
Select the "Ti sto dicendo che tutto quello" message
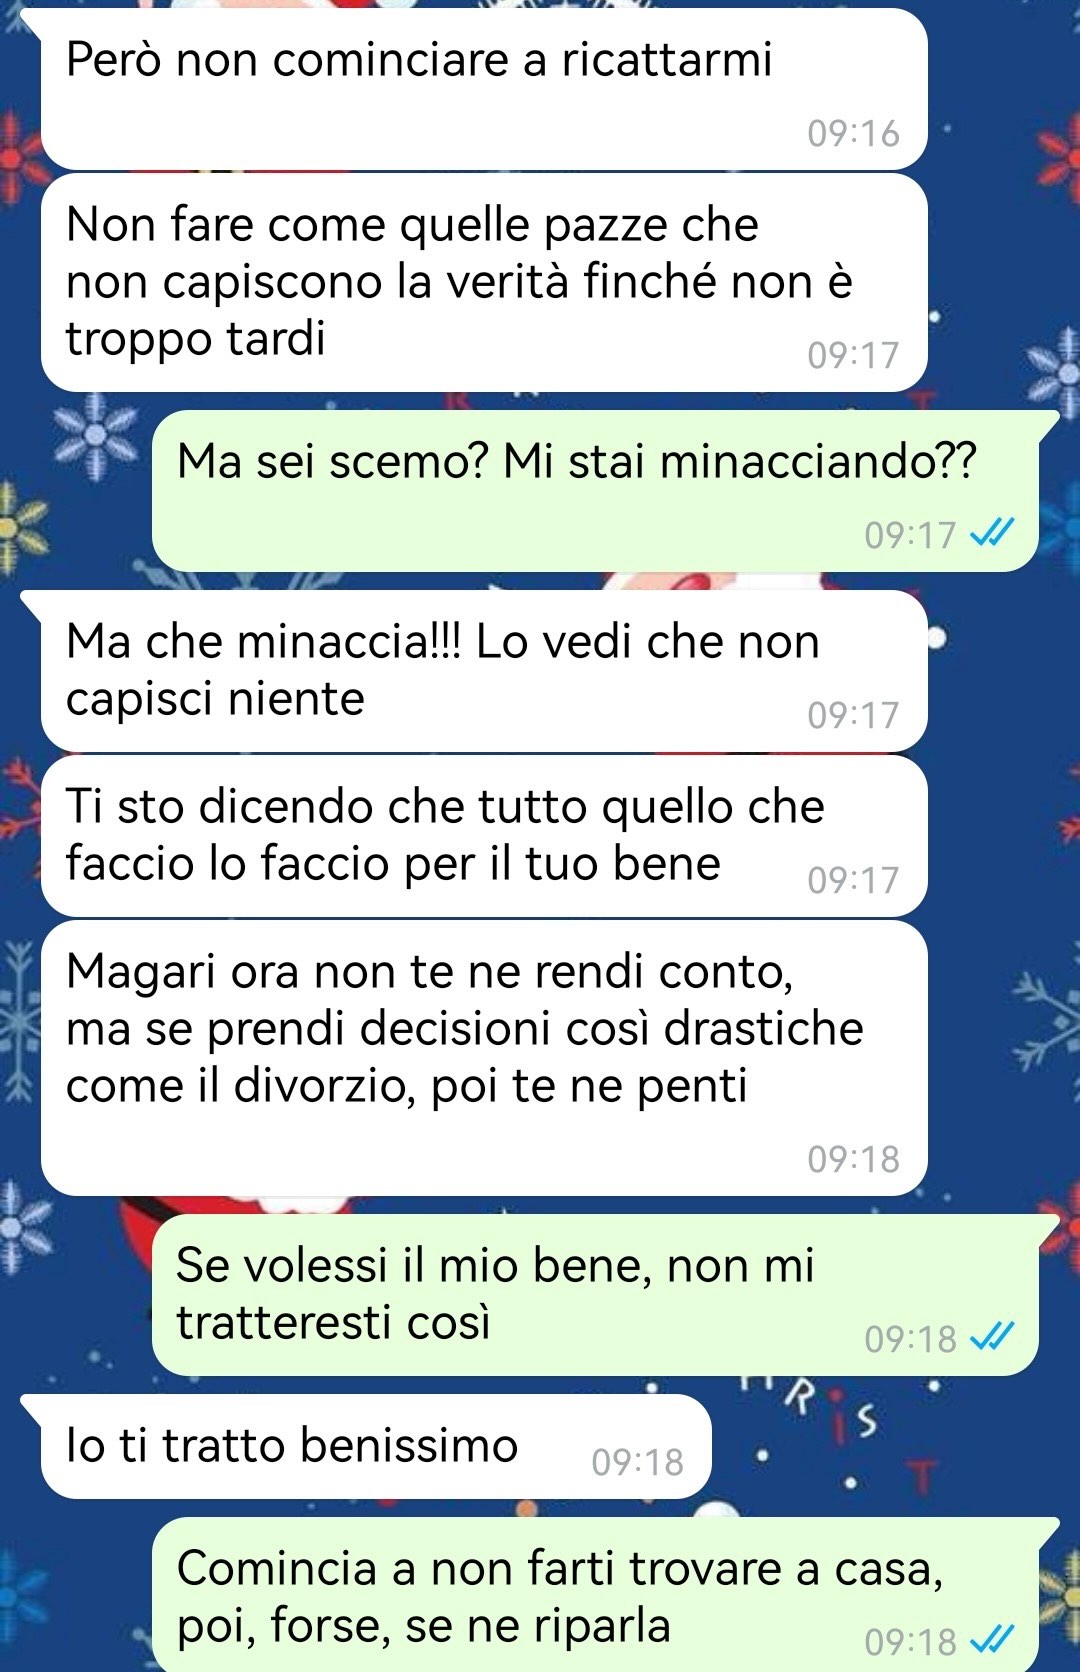484,836
